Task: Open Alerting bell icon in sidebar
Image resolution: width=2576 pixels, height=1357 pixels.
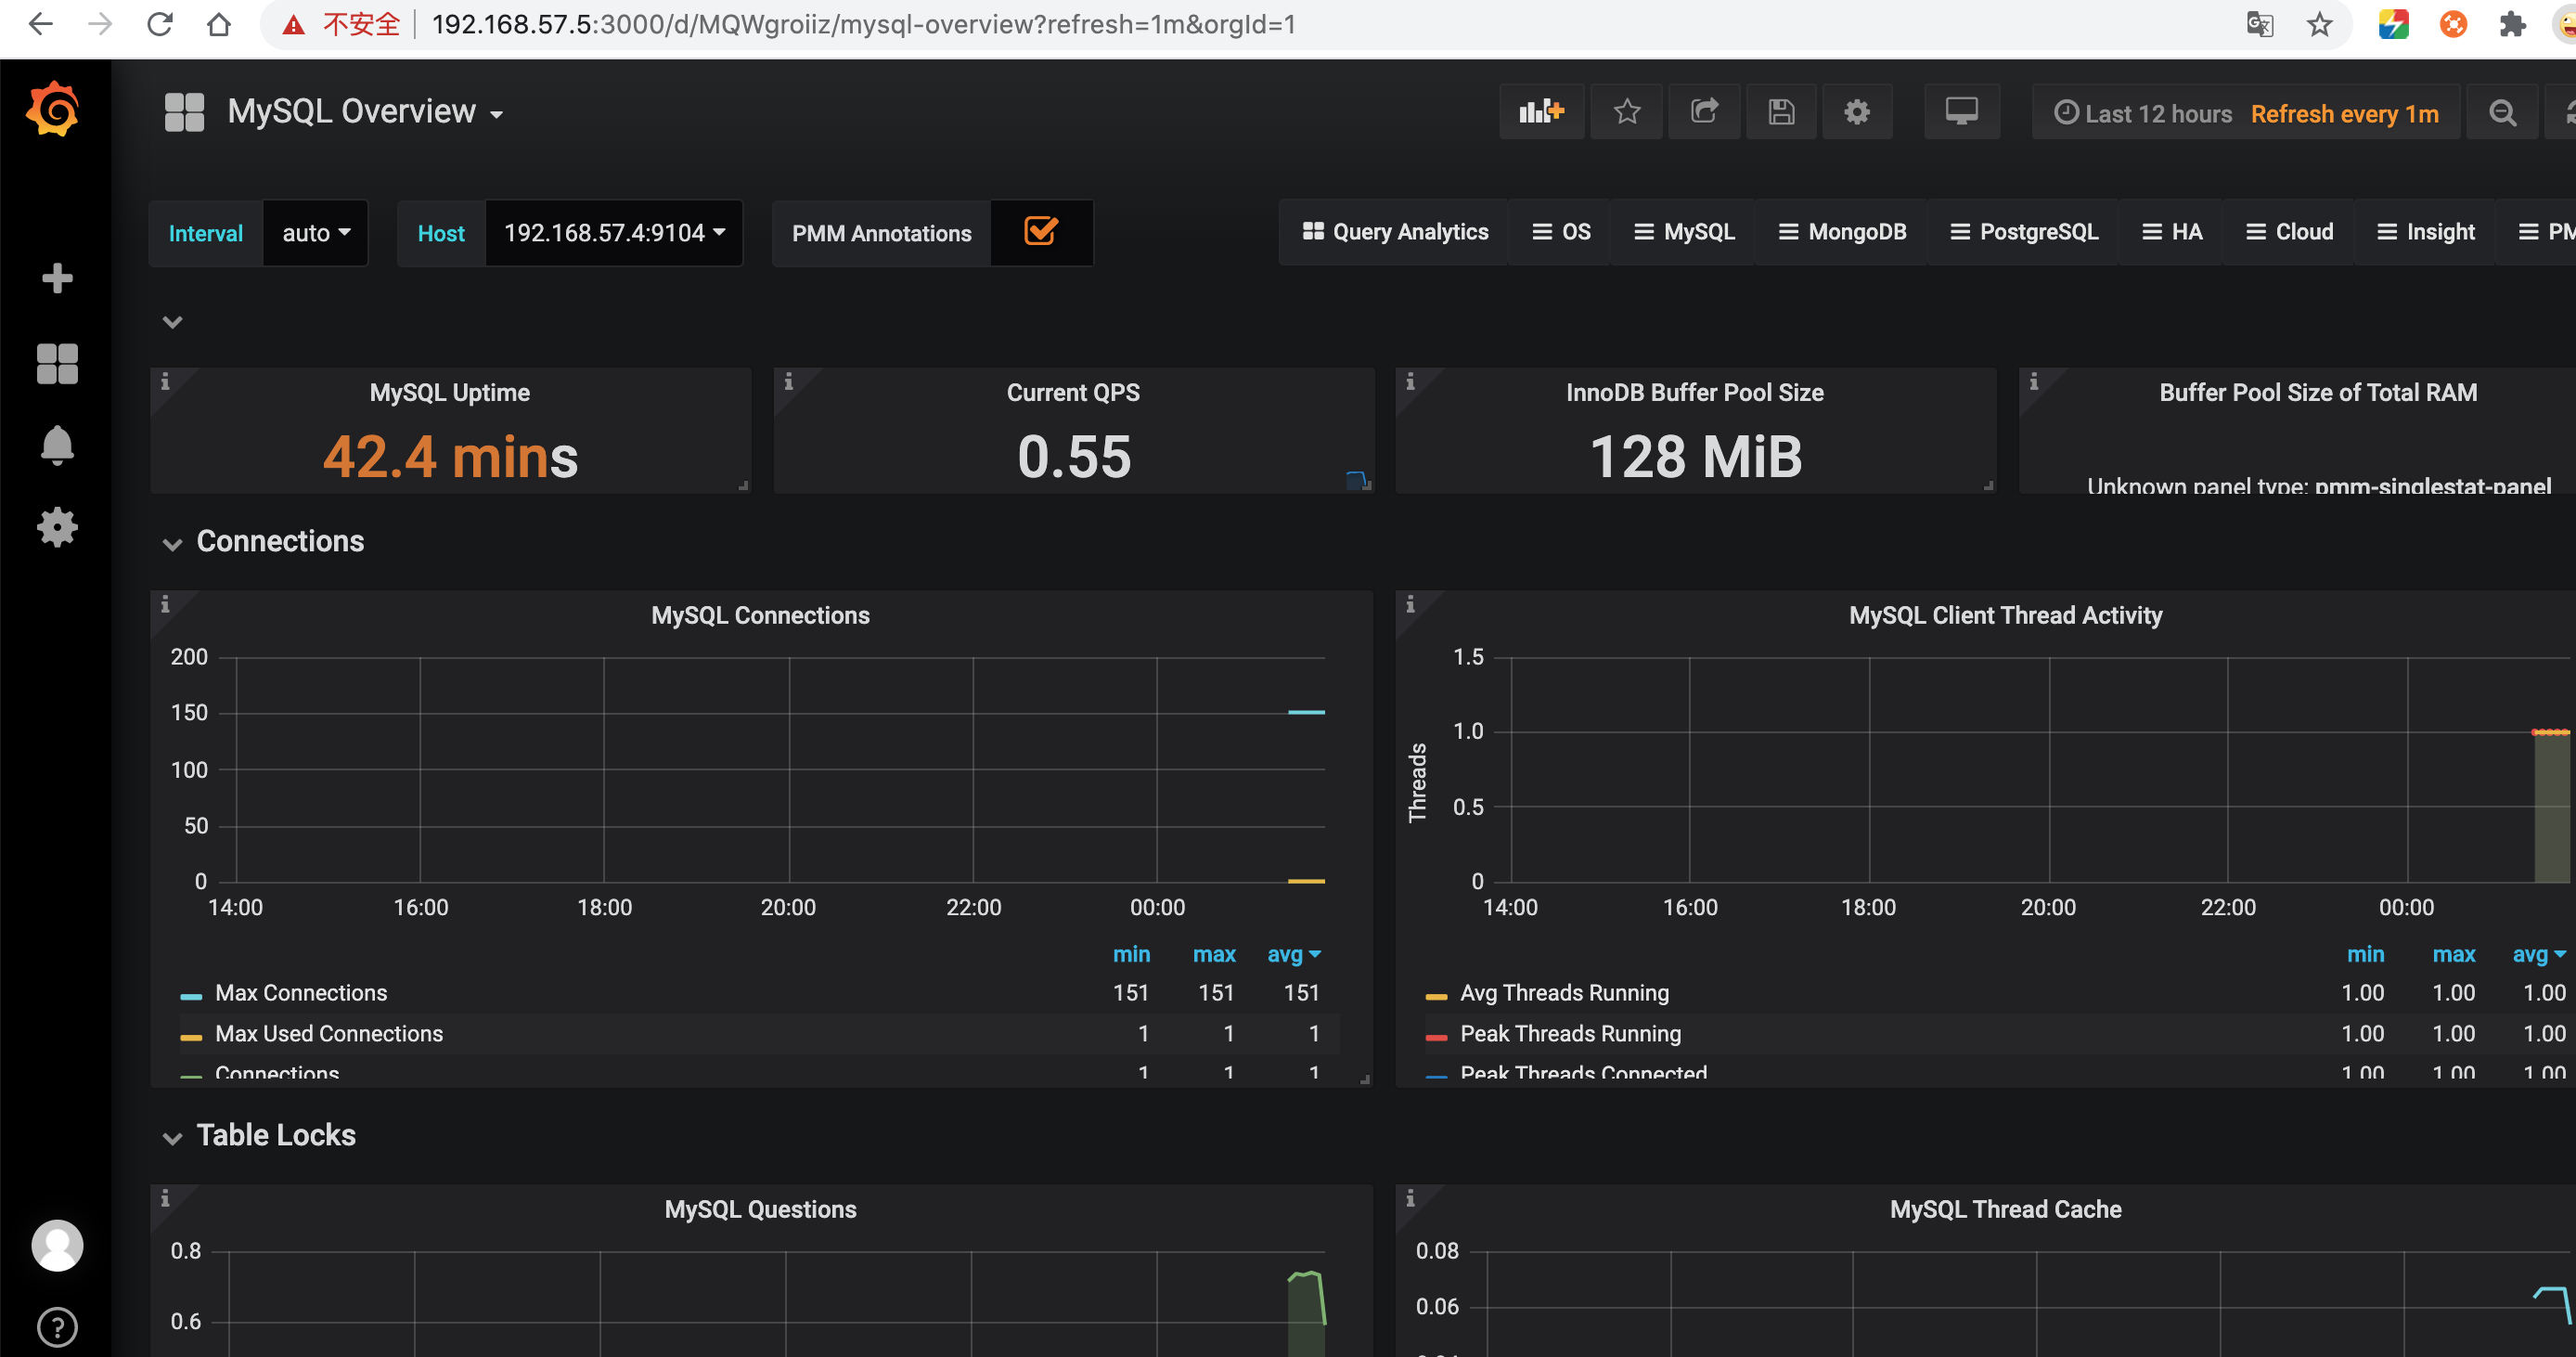Action: (x=57, y=445)
